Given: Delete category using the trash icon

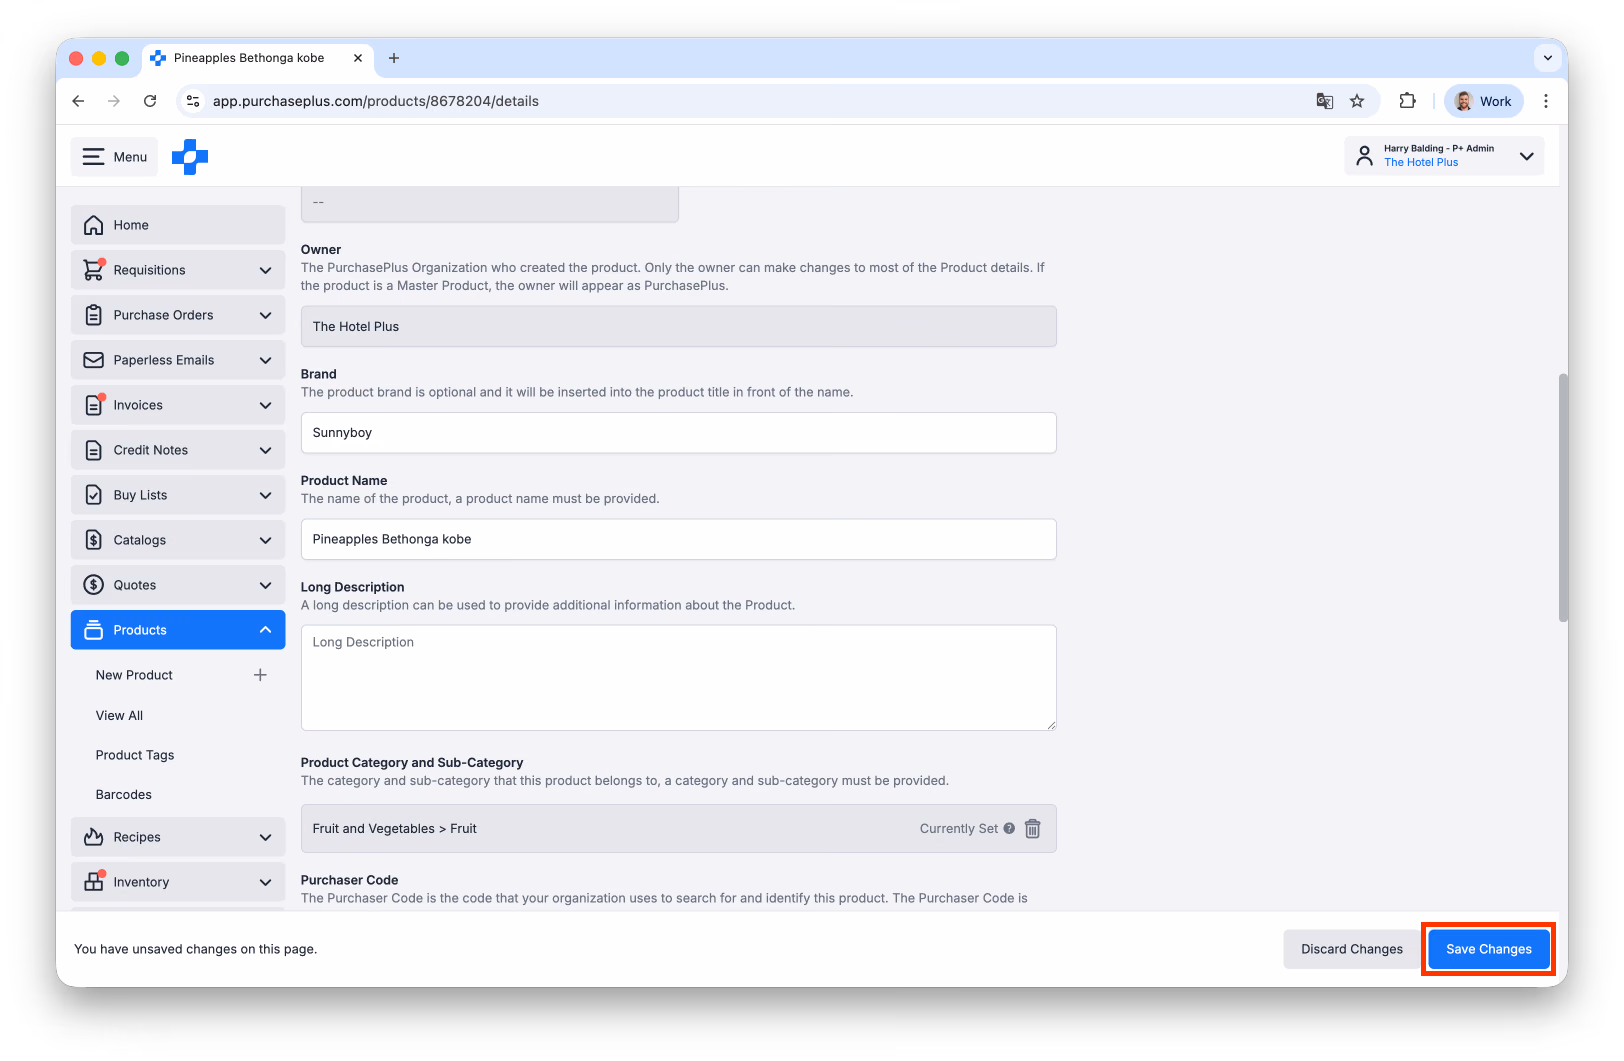Looking at the screenshot, I should point(1033,829).
